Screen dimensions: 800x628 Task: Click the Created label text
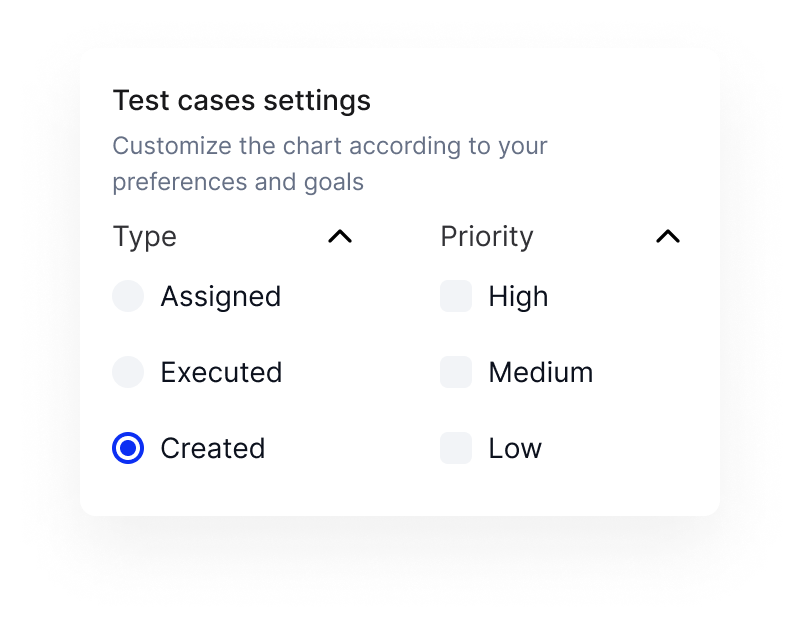point(213,448)
